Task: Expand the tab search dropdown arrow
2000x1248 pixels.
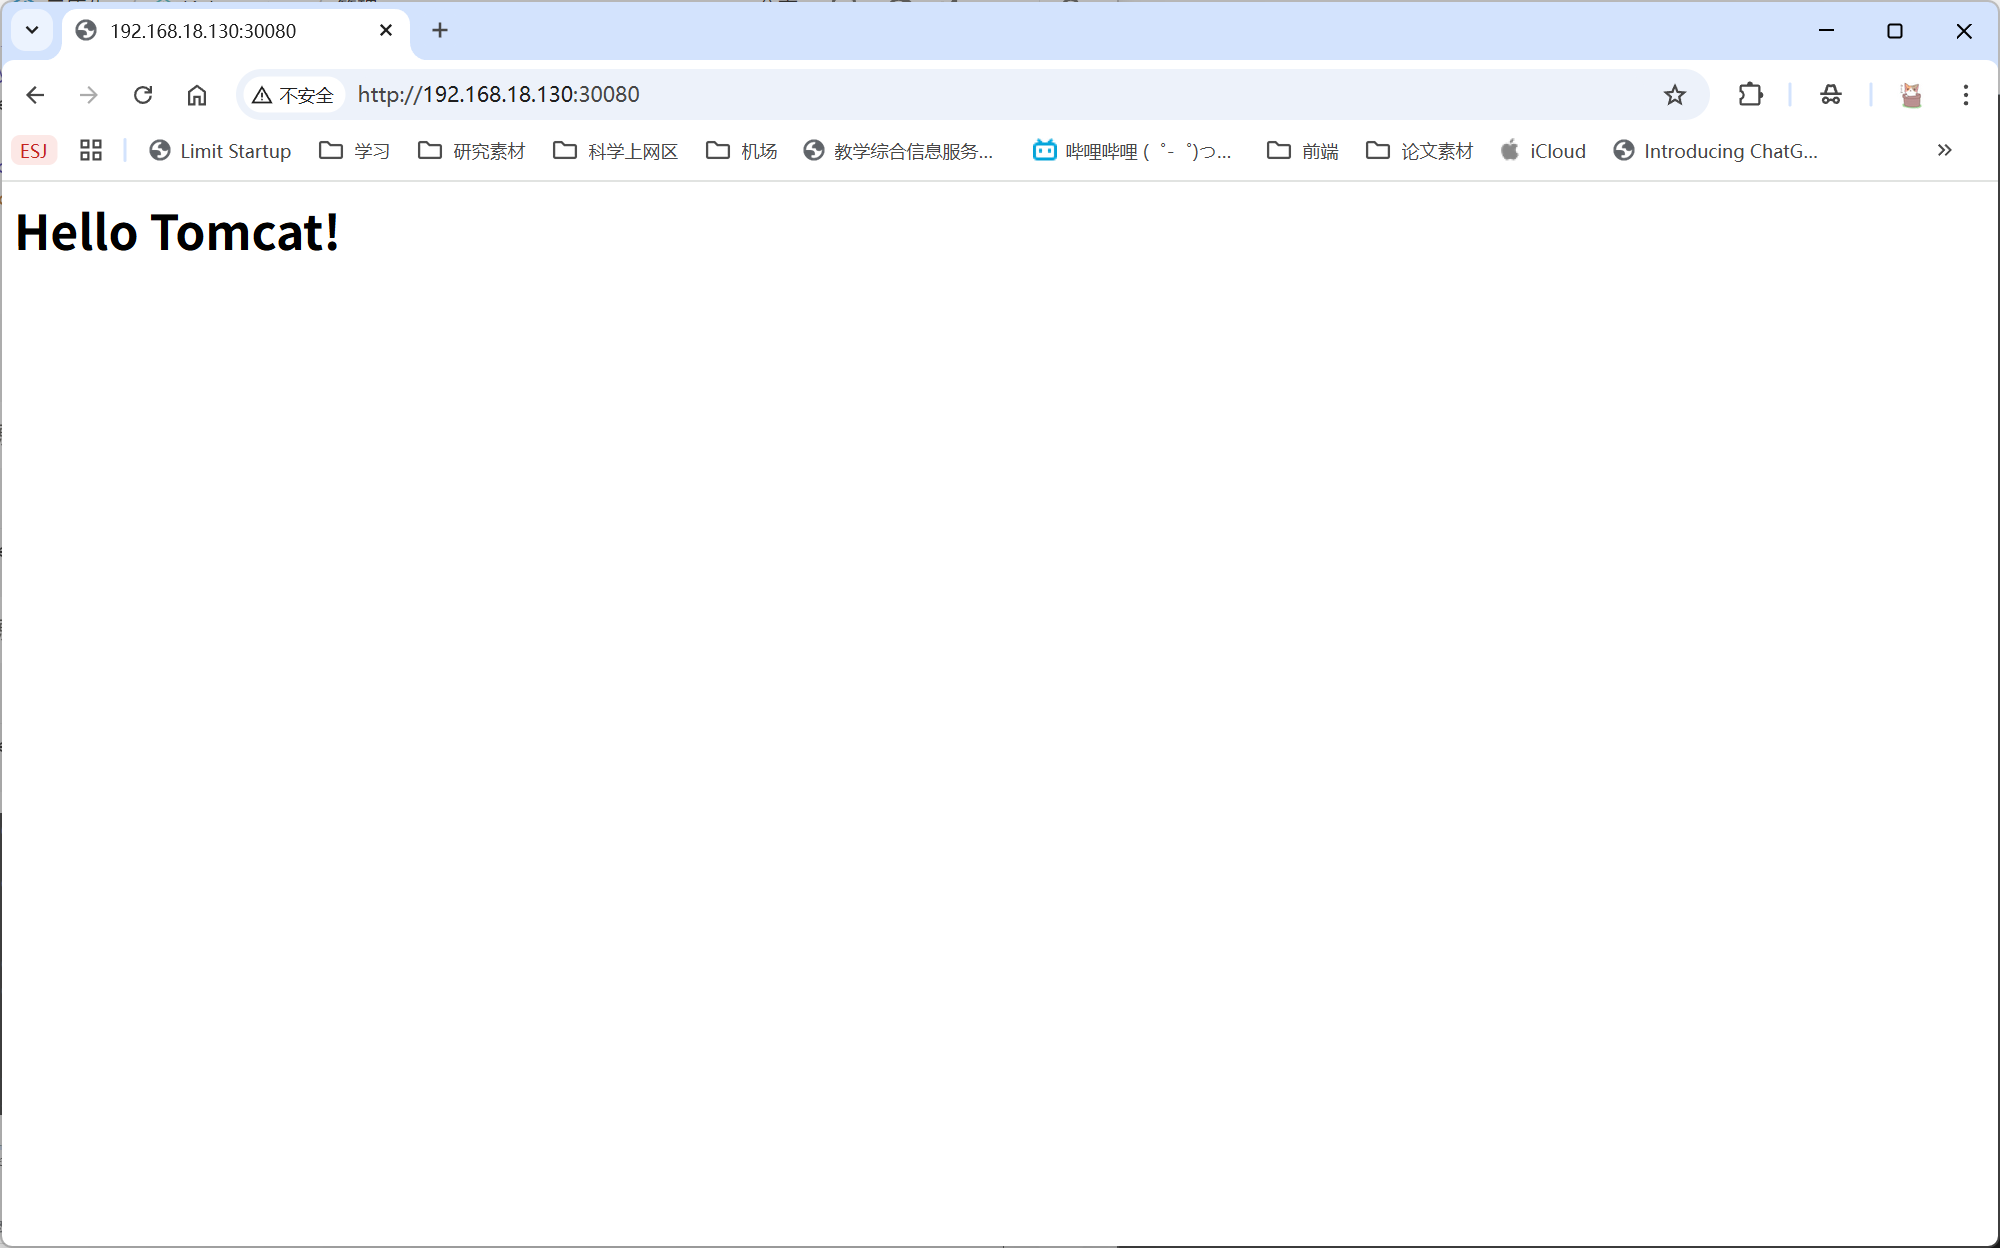Action: click(x=32, y=30)
